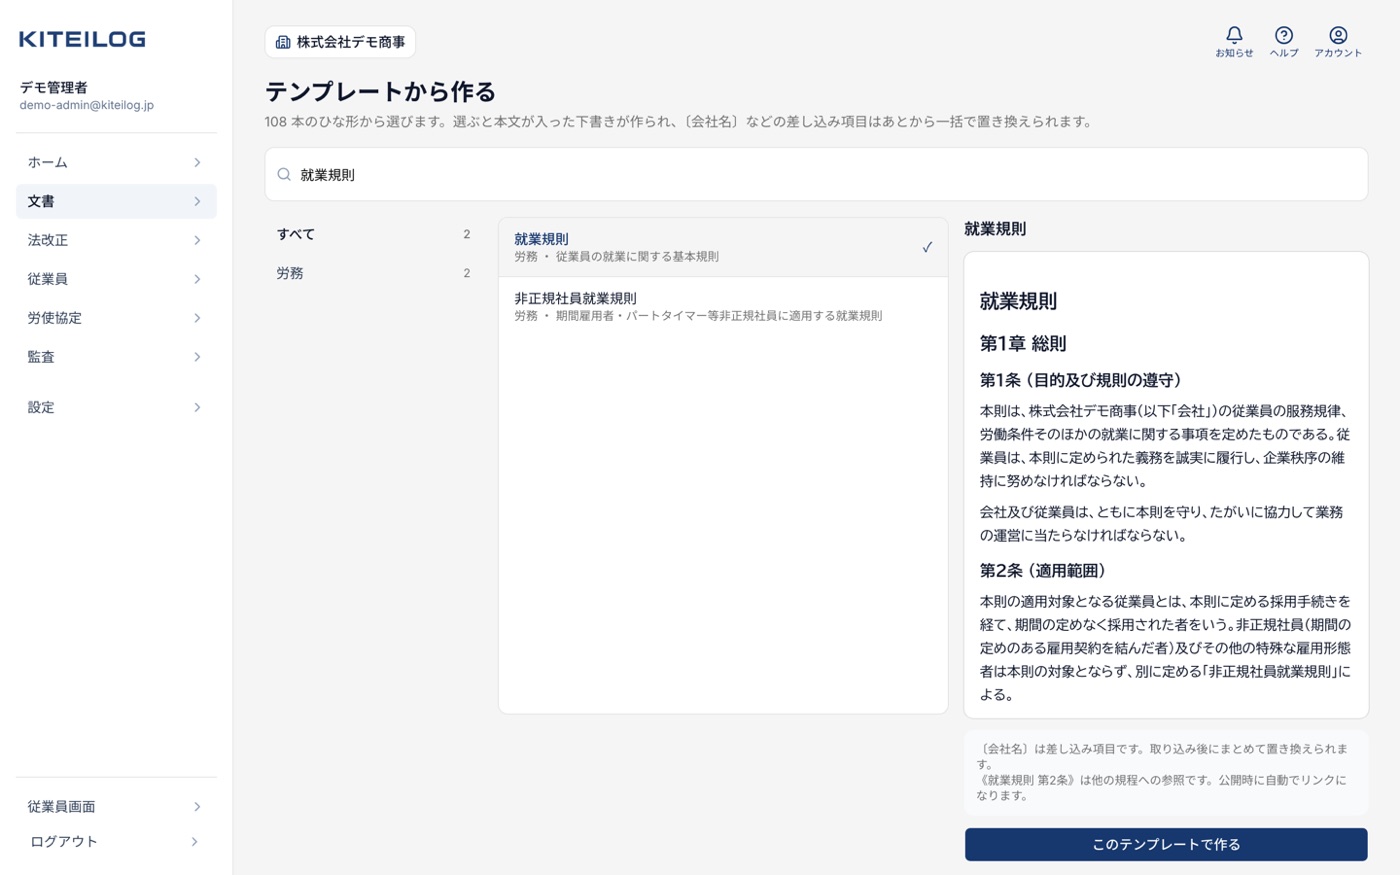This screenshot has width=1400, height=875.
Task: Click the building icon beside 株式会社デモ商事
Action: [283, 42]
